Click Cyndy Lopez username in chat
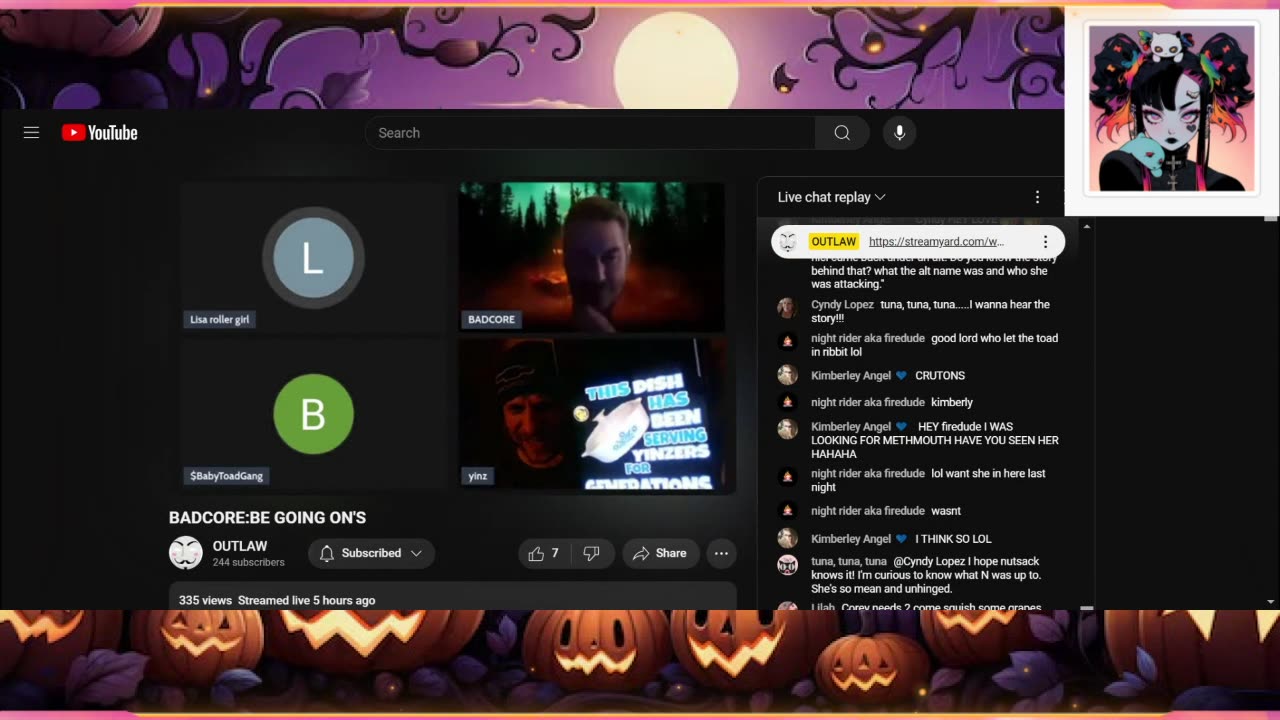 (x=842, y=304)
